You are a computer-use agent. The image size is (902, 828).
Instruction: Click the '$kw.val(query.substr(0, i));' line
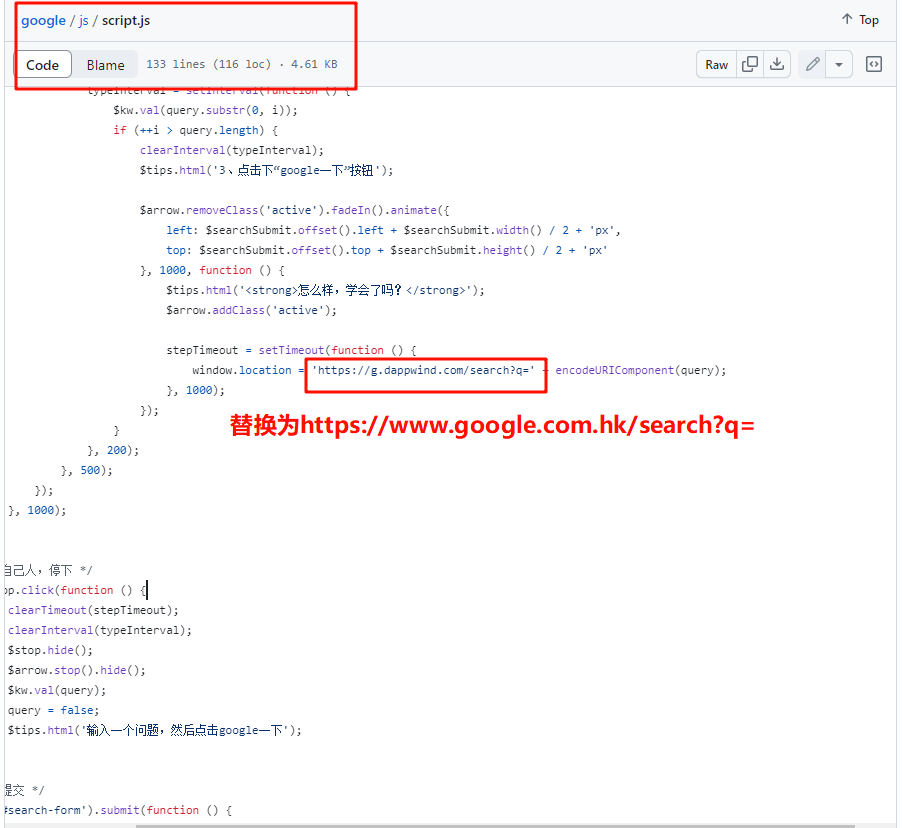(205, 110)
